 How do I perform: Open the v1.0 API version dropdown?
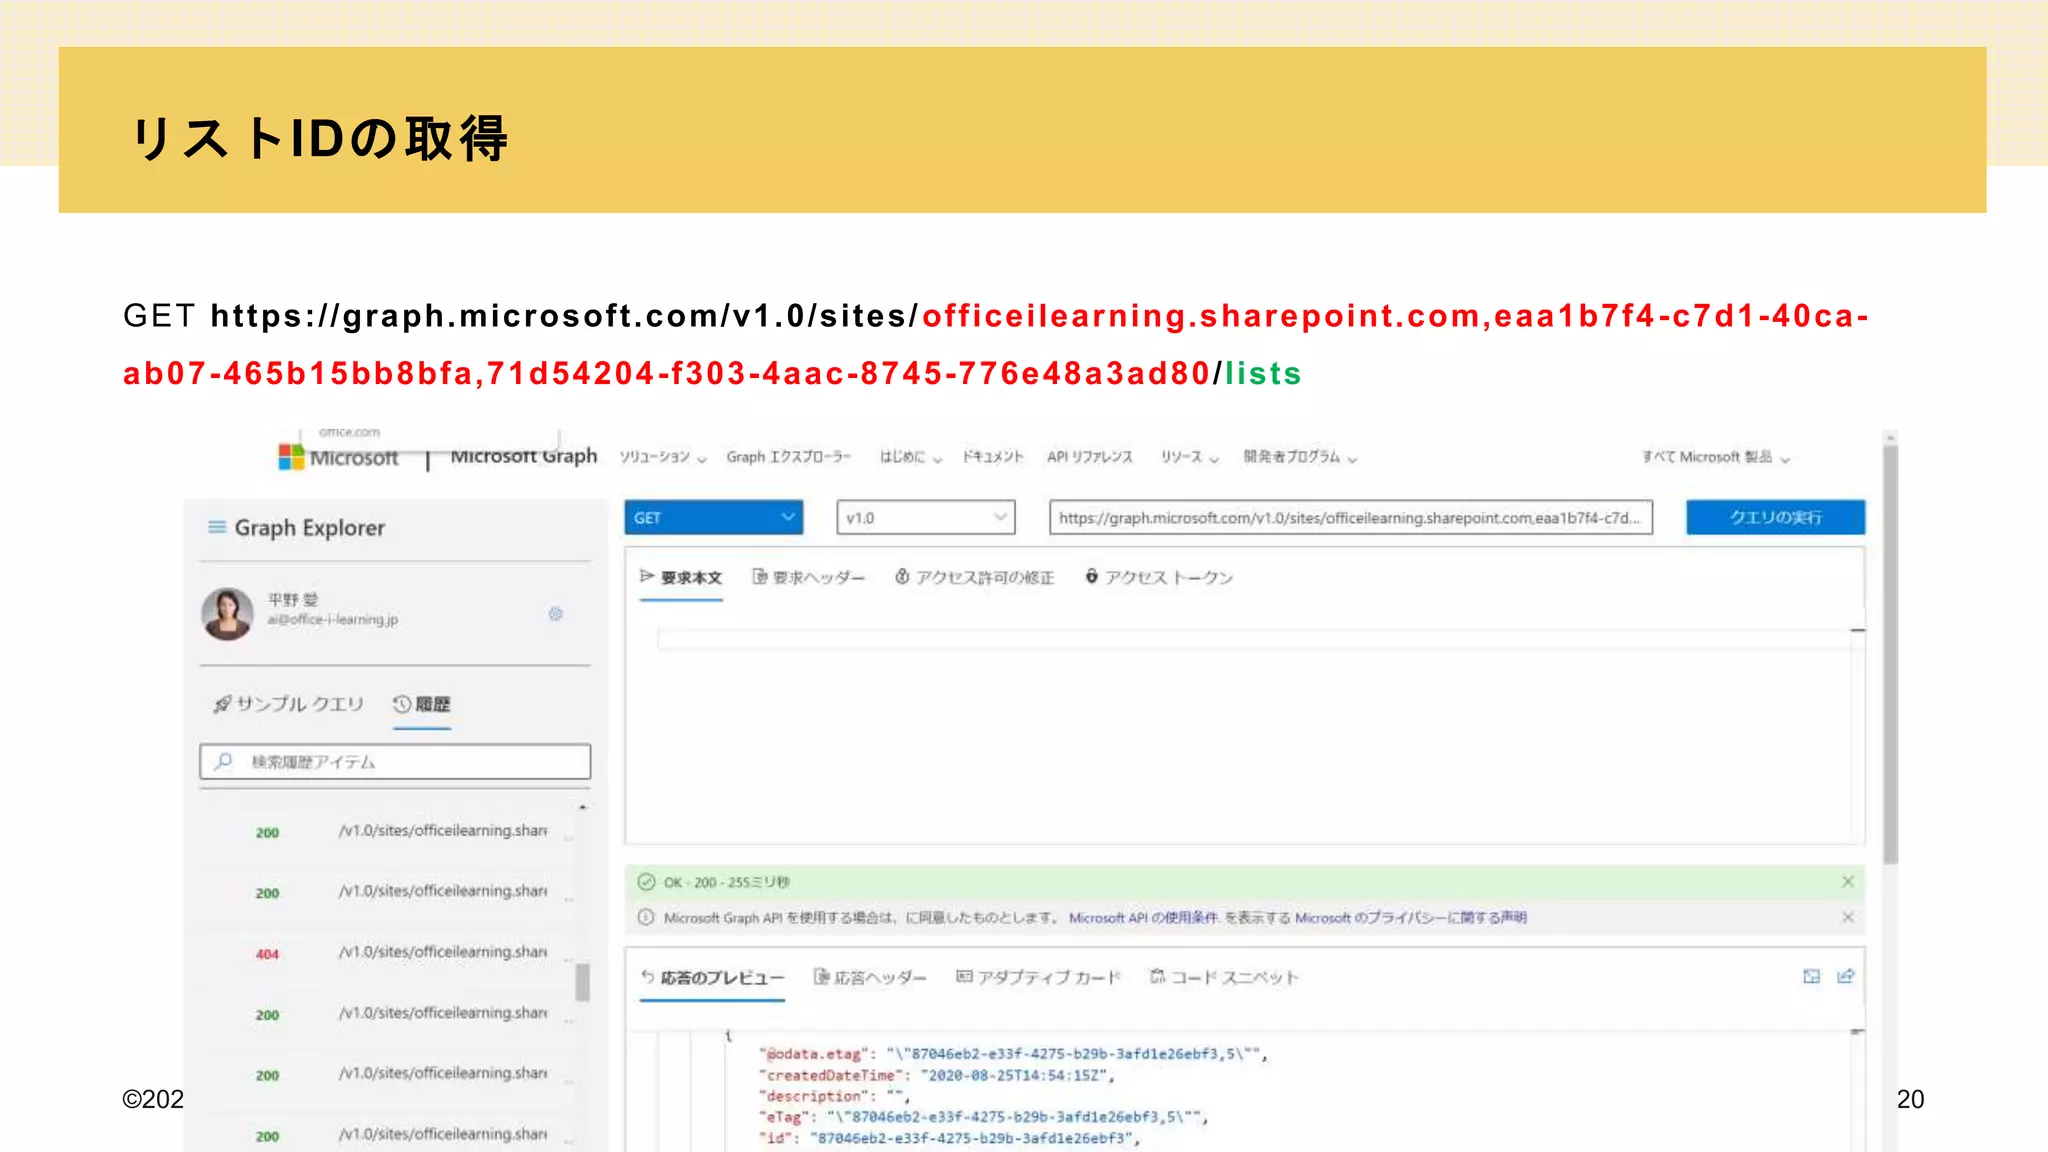coord(926,517)
